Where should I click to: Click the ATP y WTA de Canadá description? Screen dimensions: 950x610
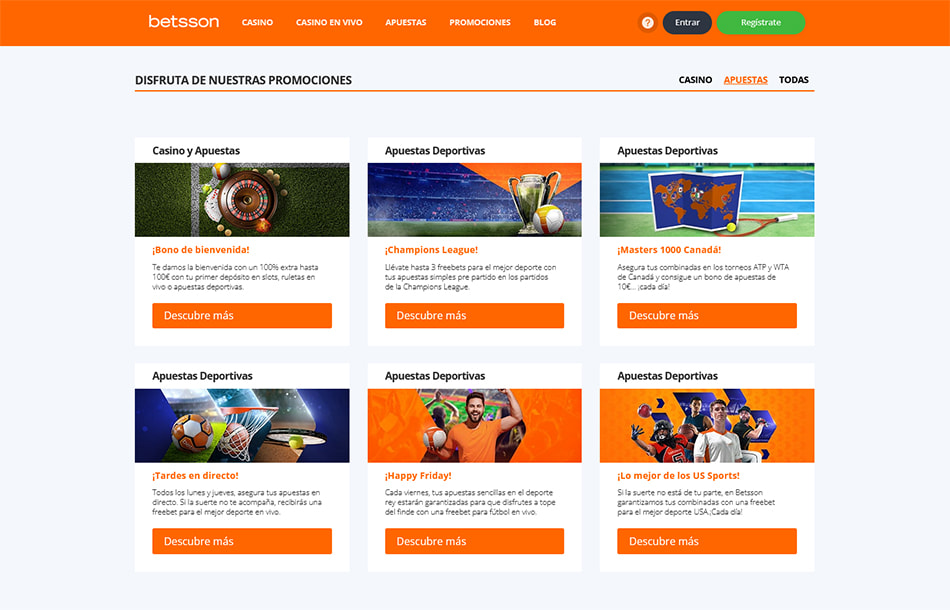tap(703, 277)
